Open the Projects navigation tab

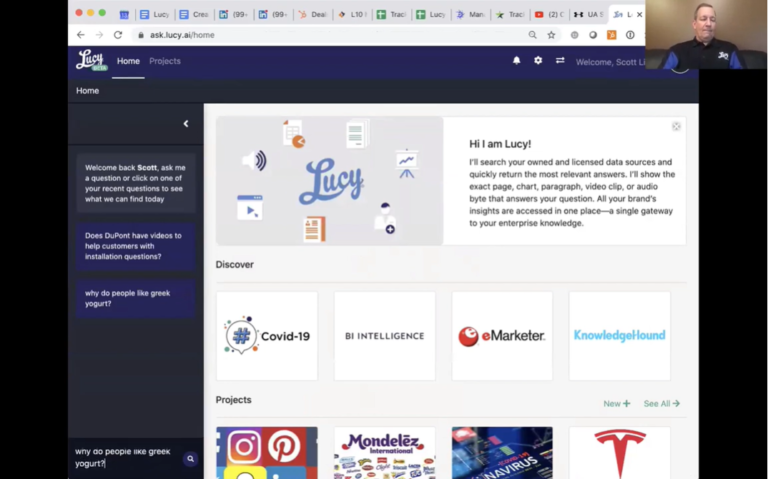165,61
